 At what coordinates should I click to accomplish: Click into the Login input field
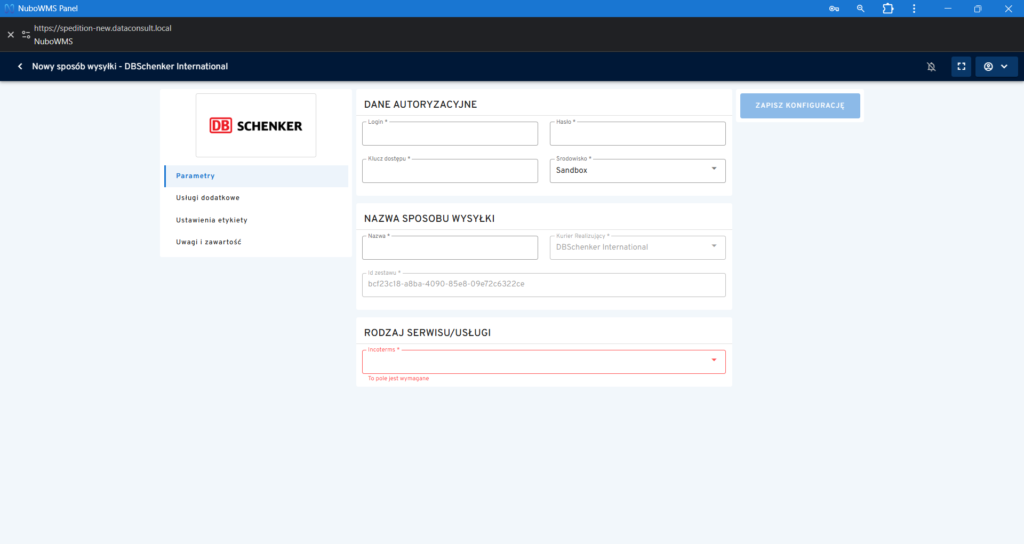(450, 134)
